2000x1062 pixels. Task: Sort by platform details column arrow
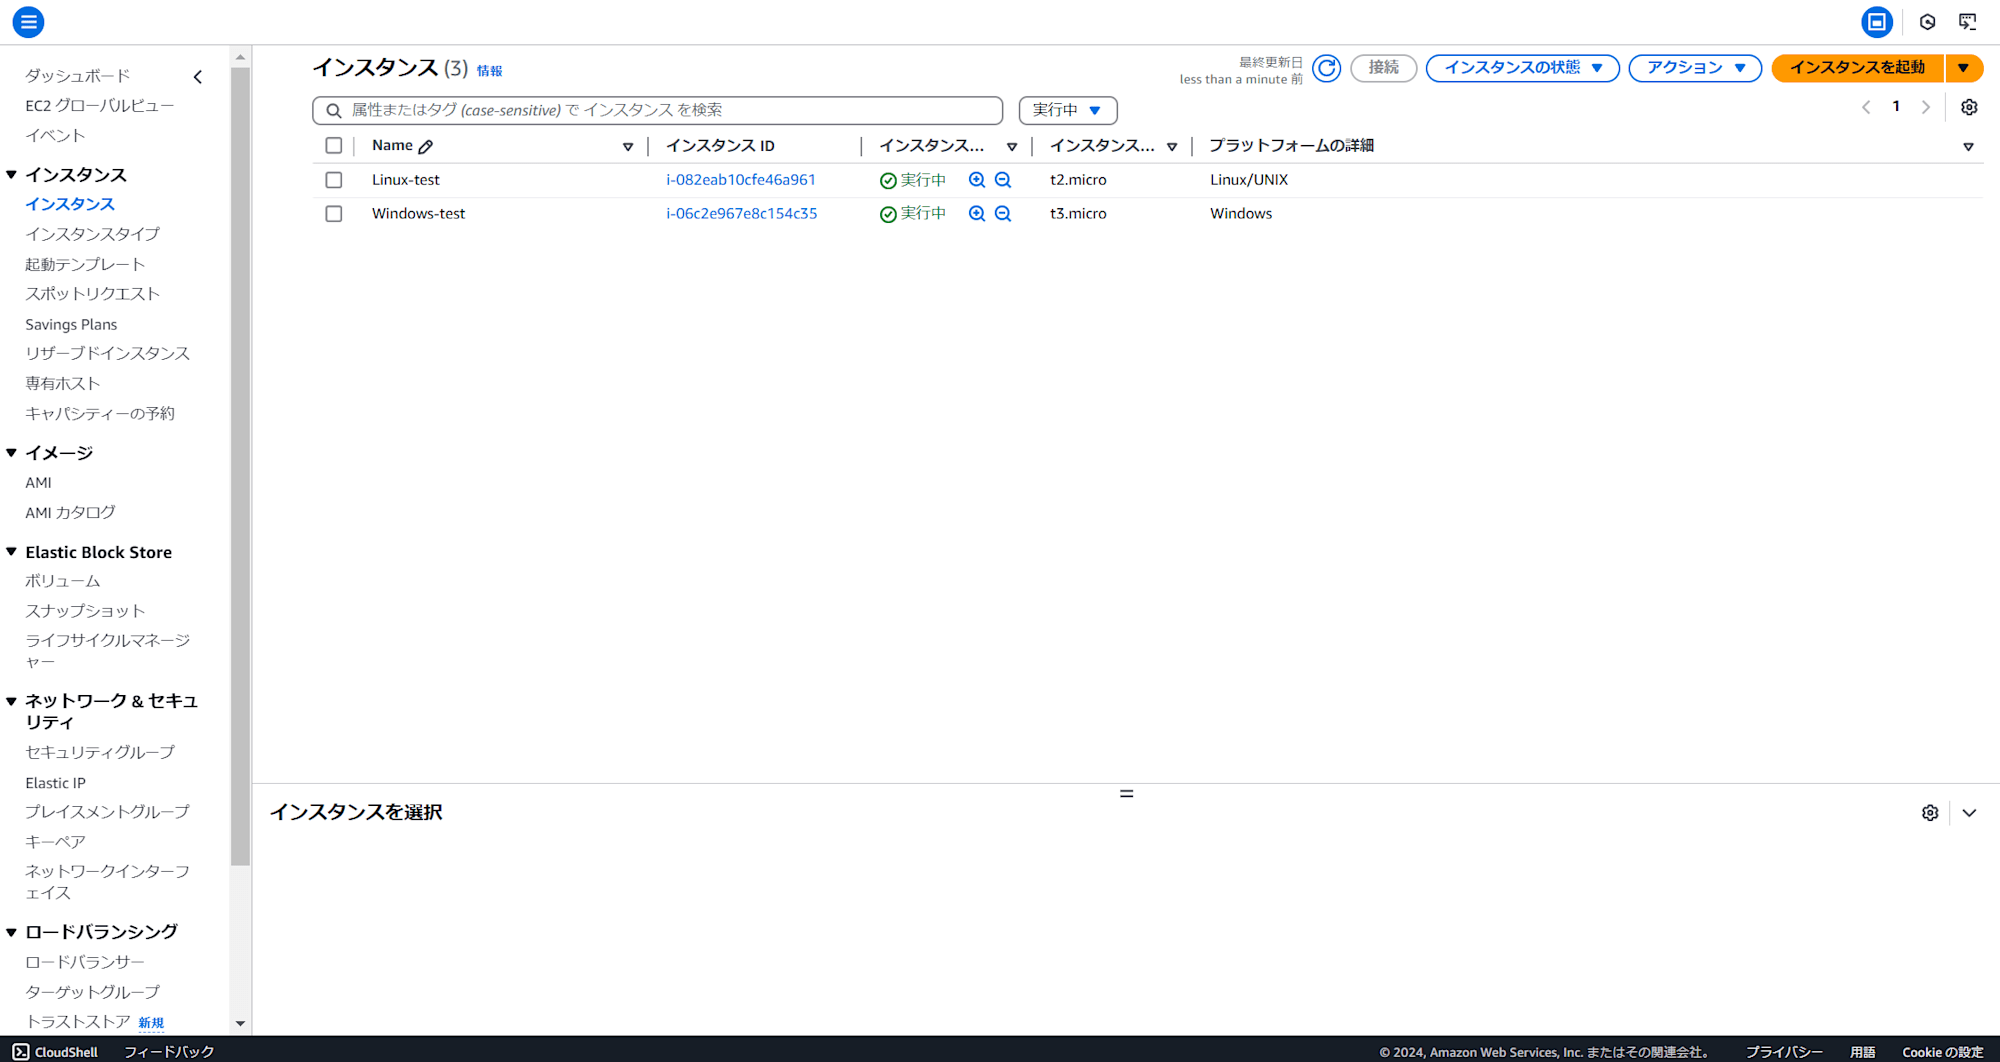(x=1968, y=147)
